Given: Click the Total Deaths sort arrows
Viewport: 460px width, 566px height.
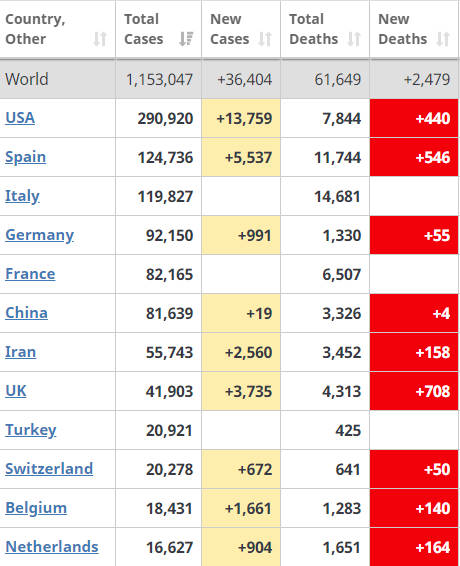Looking at the screenshot, I should point(354,39).
